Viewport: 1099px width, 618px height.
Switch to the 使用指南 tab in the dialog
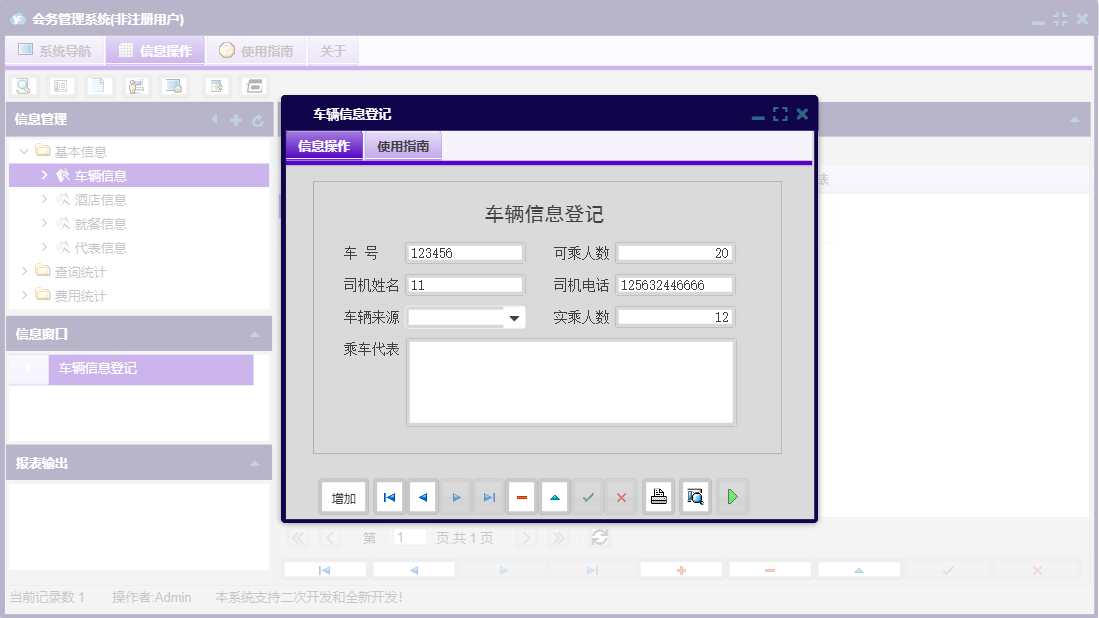[403, 144]
